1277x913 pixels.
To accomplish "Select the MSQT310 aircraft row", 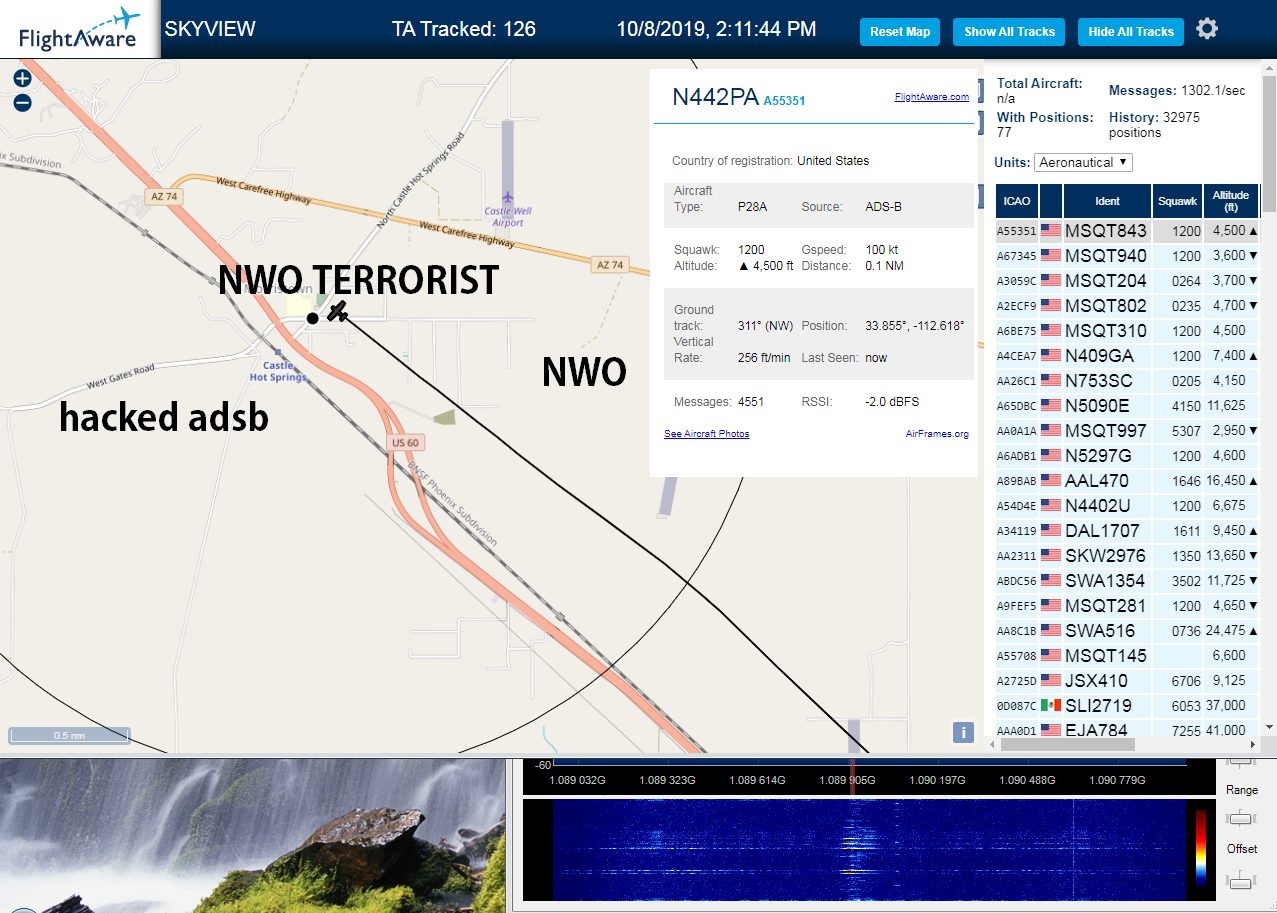I will 1127,331.
